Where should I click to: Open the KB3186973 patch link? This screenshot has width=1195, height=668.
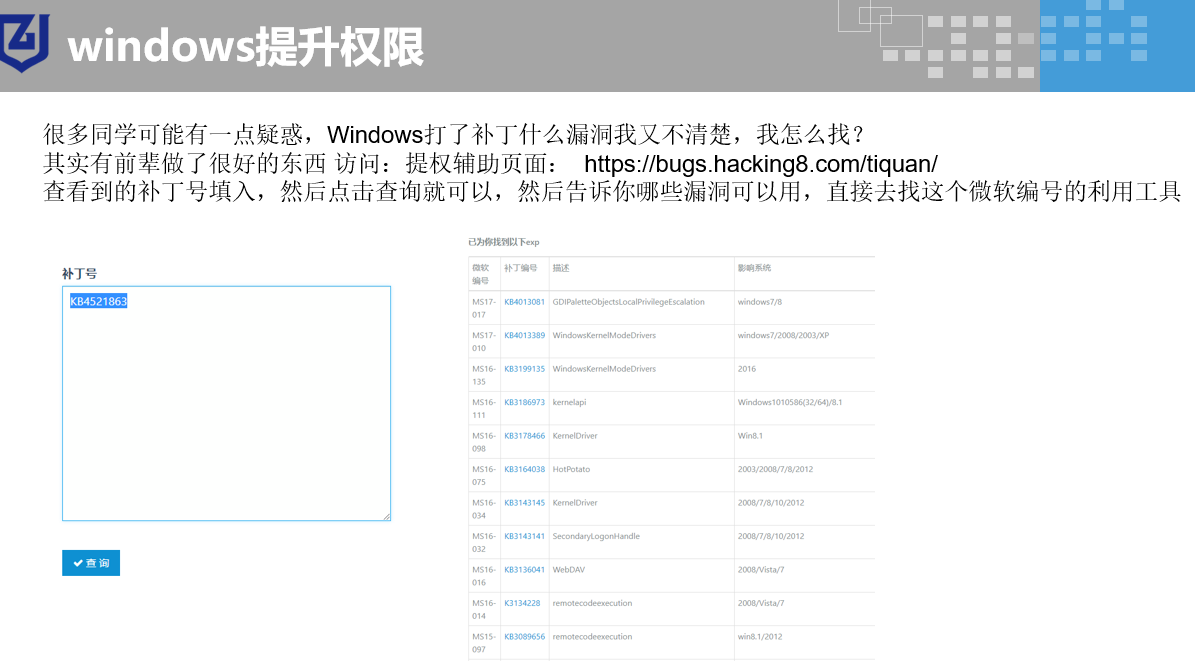pos(524,403)
